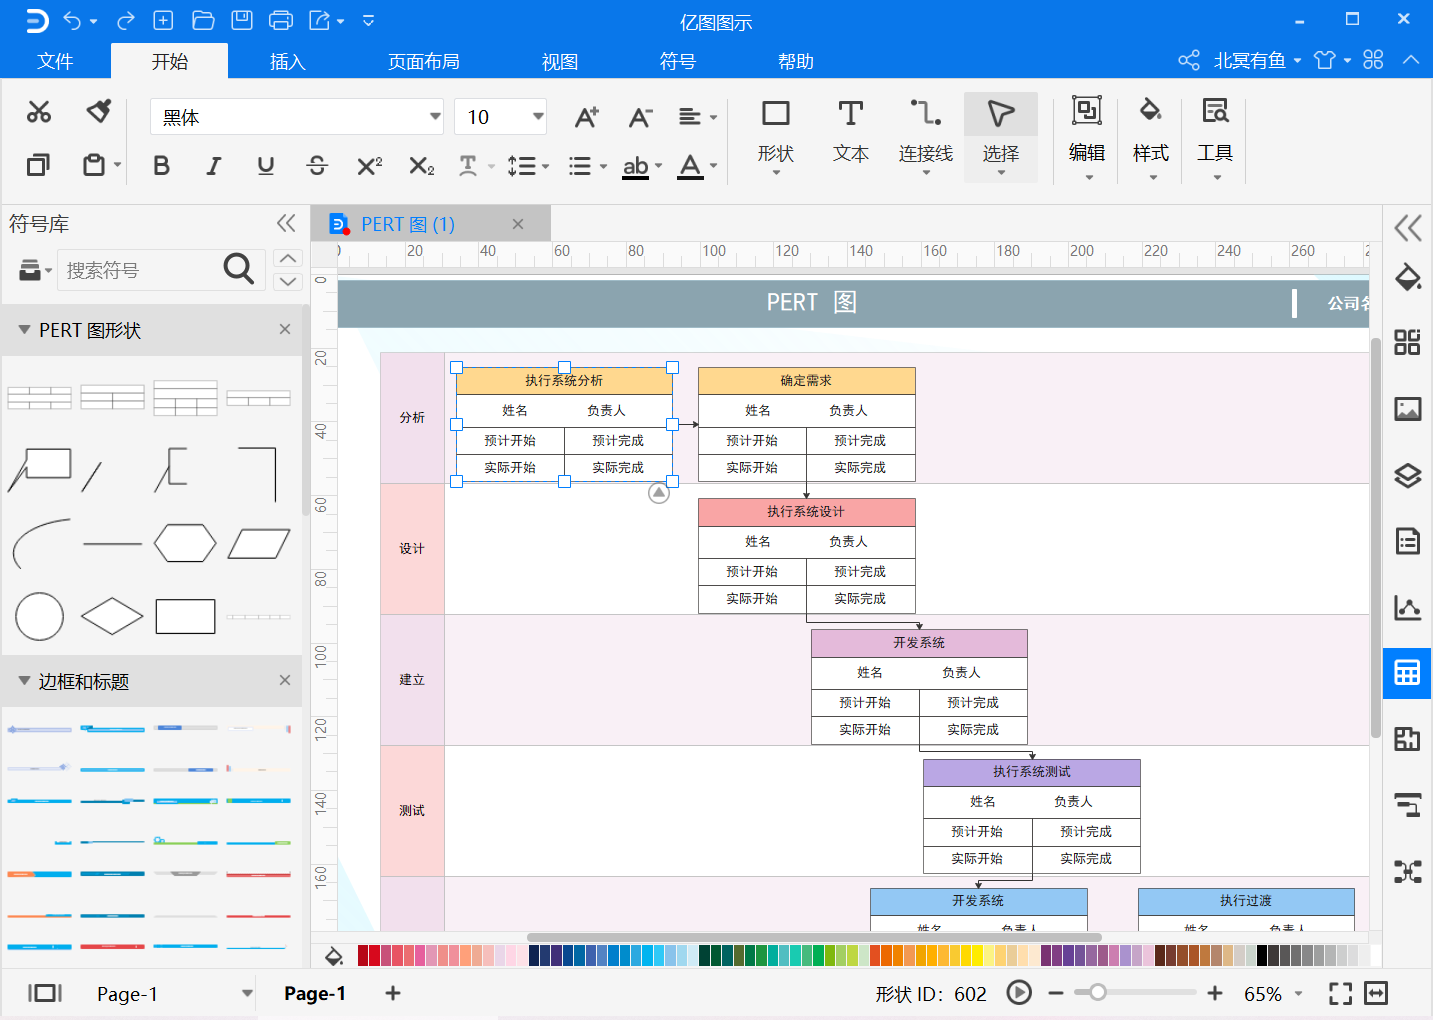Click the zoom slider handle
The height and width of the screenshot is (1020, 1433).
point(1098,992)
